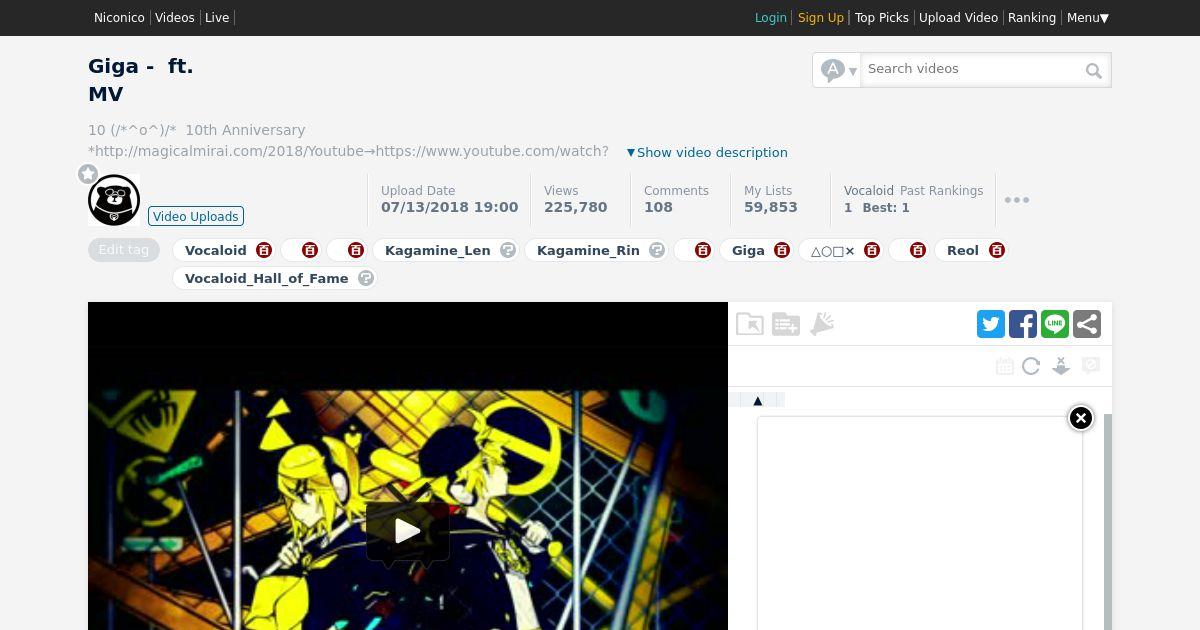Open the Reol tag
Screen dimensions: 1200x630
pyautogui.click(x=963, y=250)
